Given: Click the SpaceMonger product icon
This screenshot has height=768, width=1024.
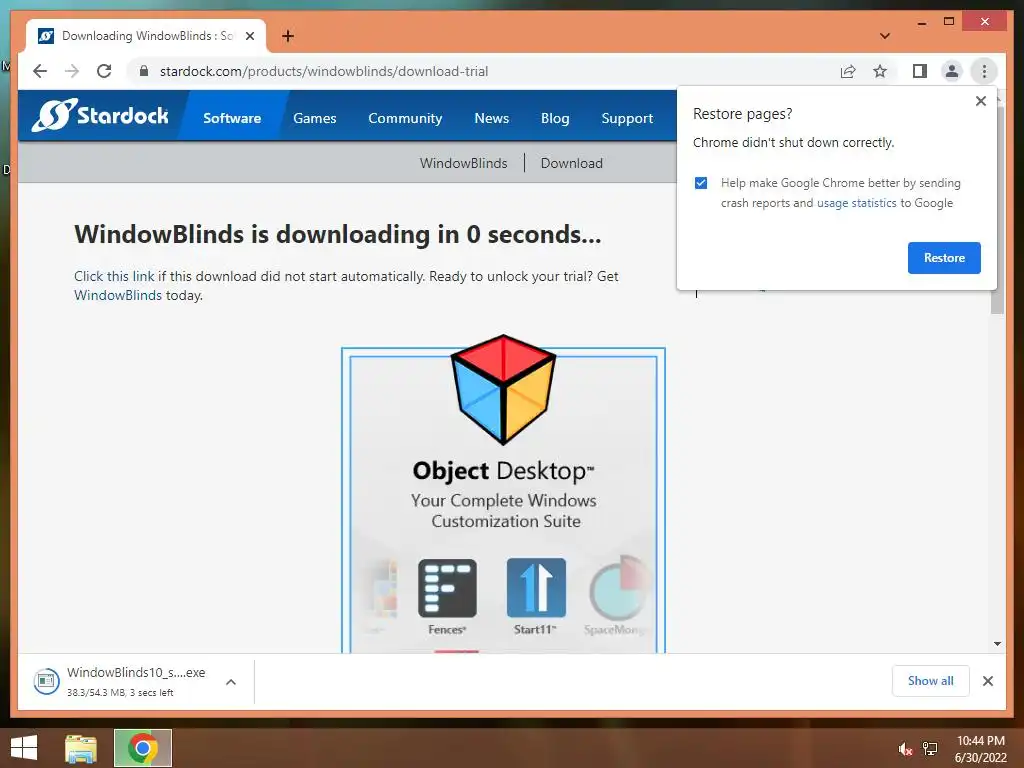Looking at the screenshot, I should point(618,588).
